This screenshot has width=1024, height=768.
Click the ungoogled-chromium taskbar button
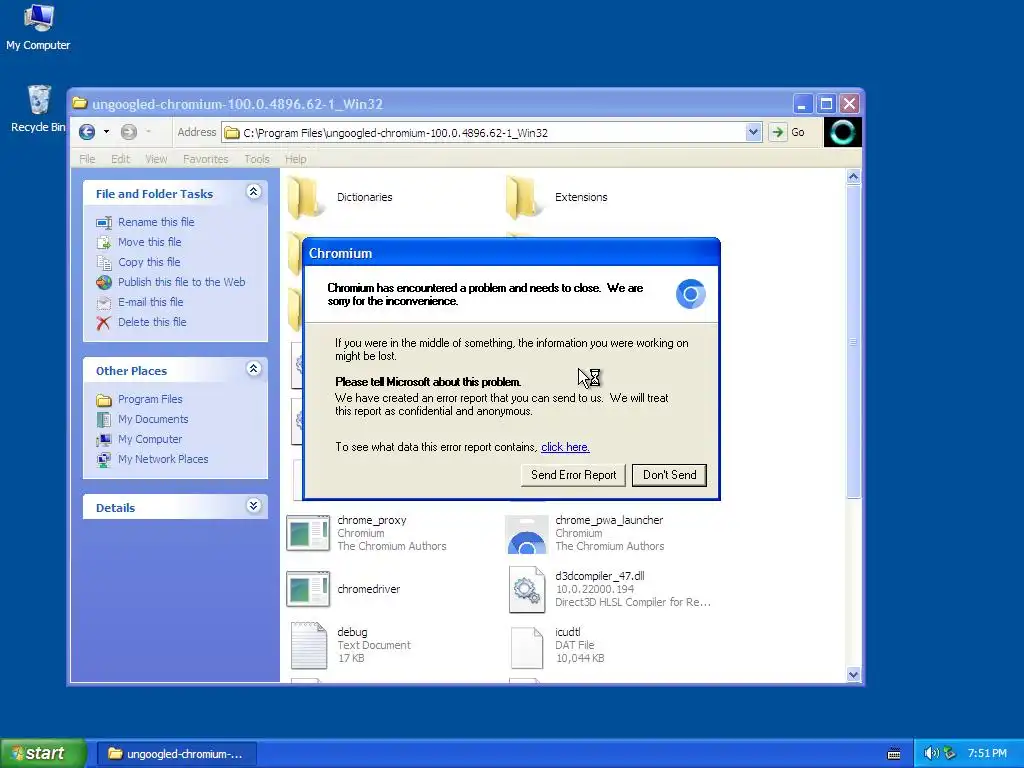coord(176,754)
